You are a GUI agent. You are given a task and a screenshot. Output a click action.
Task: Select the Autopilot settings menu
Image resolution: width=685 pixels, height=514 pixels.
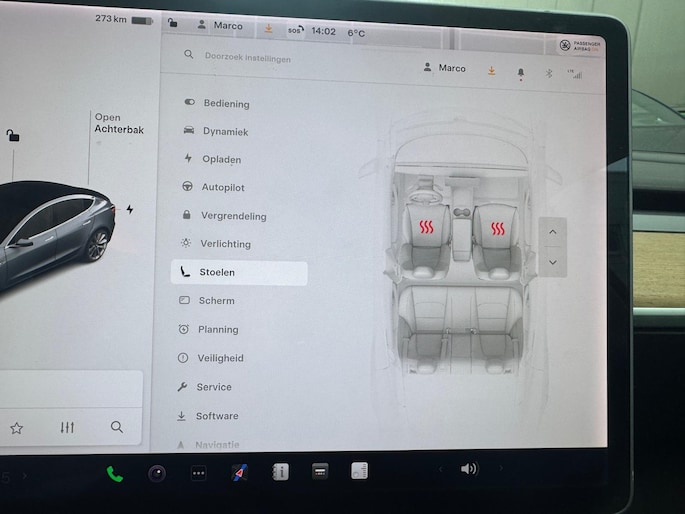click(x=222, y=187)
